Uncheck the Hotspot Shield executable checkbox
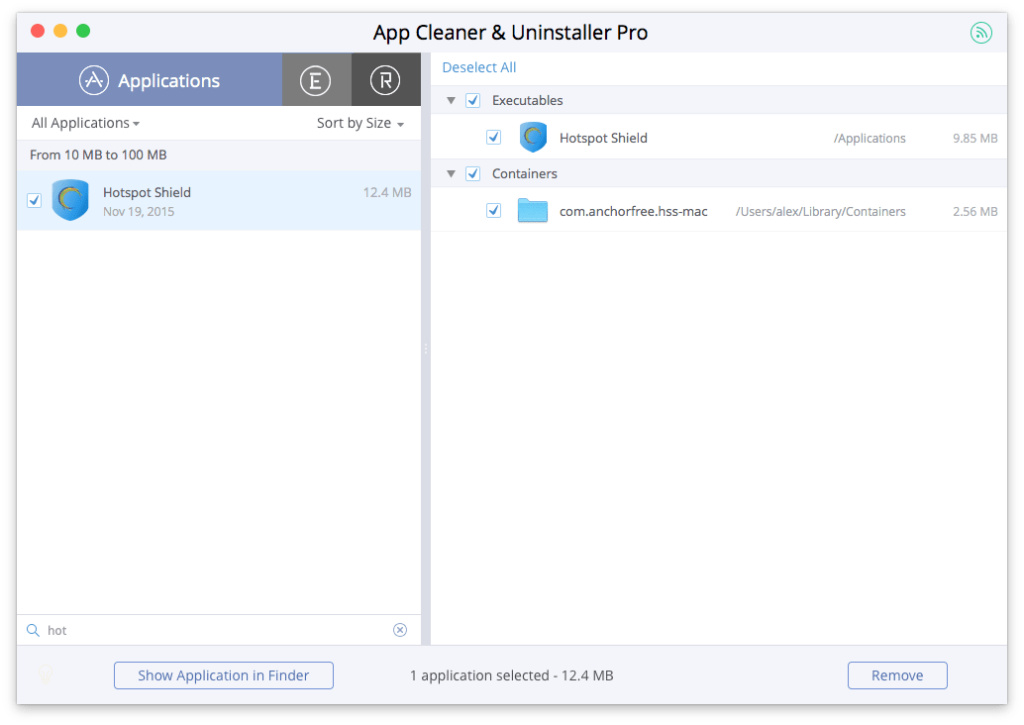The height and width of the screenshot is (725, 1024). (494, 137)
